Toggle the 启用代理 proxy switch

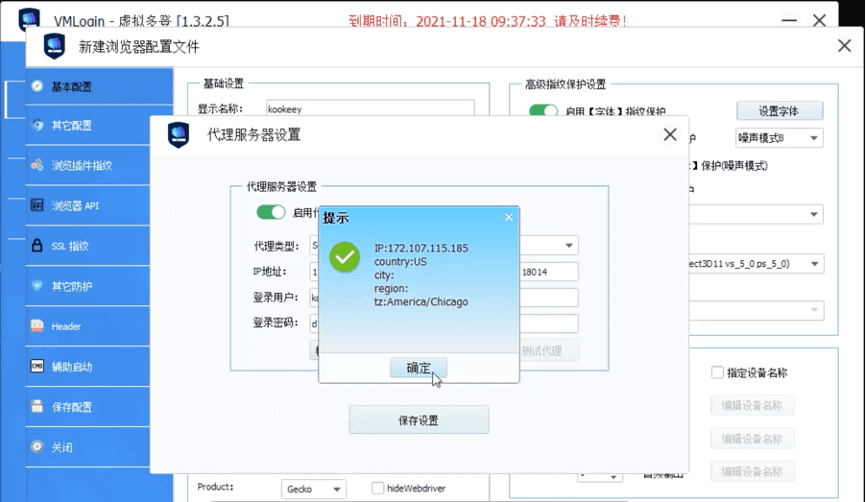271,212
